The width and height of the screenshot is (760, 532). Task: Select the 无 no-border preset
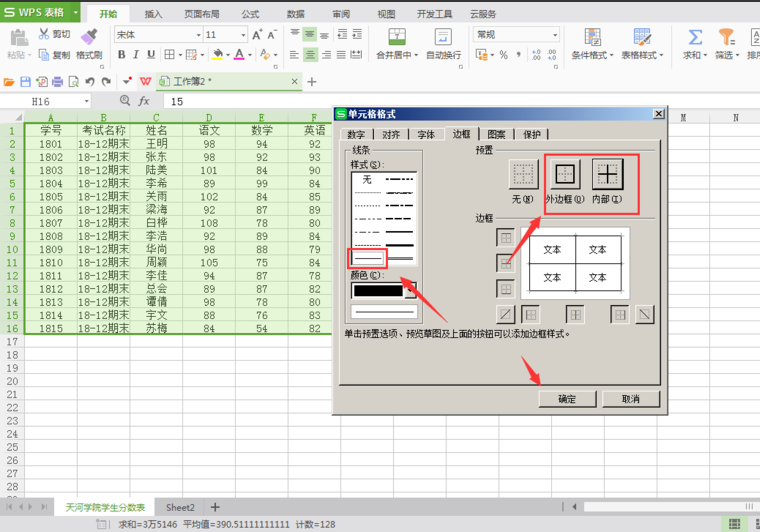pyautogui.click(x=523, y=174)
